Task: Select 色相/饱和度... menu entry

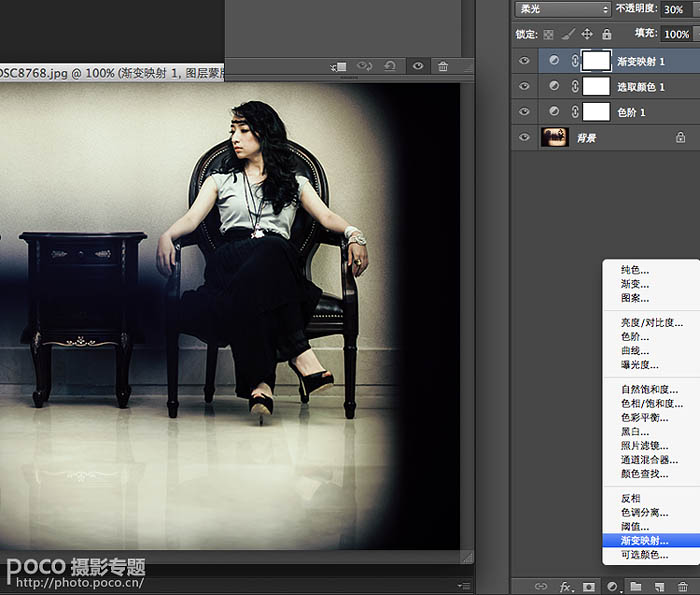Action: click(x=651, y=404)
